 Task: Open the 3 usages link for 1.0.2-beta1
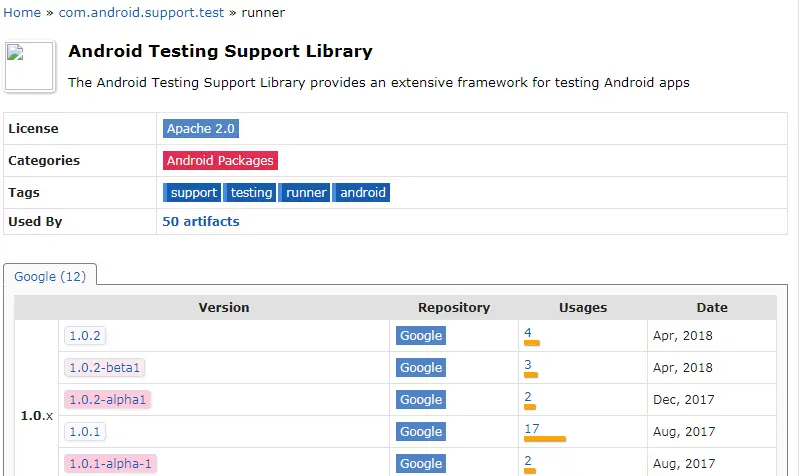[528, 365]
